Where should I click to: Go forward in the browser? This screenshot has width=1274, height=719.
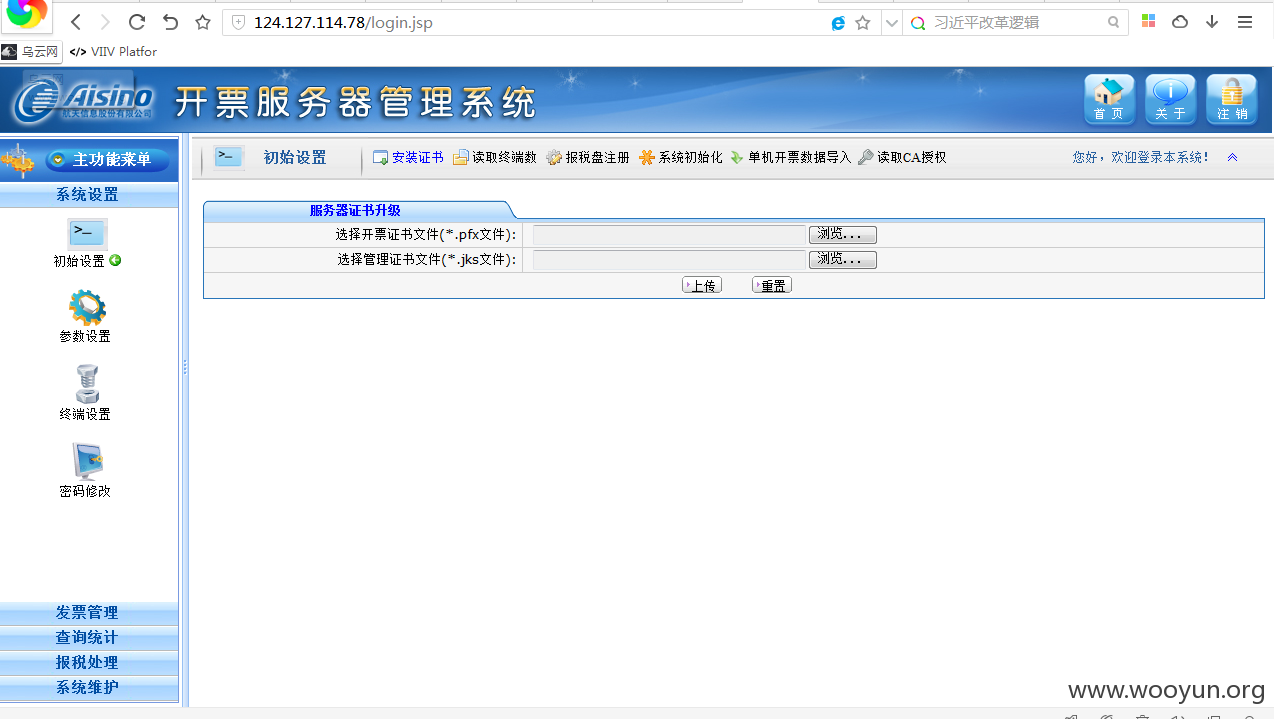pos(105,22)
